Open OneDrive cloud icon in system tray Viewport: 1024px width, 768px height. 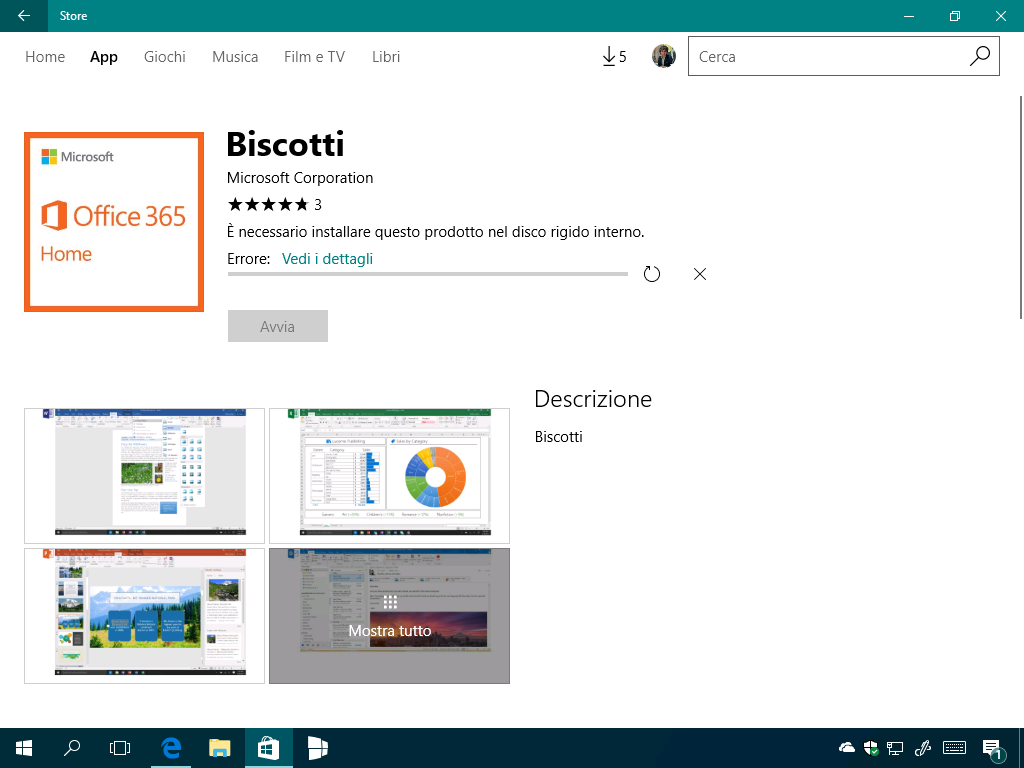846,748
